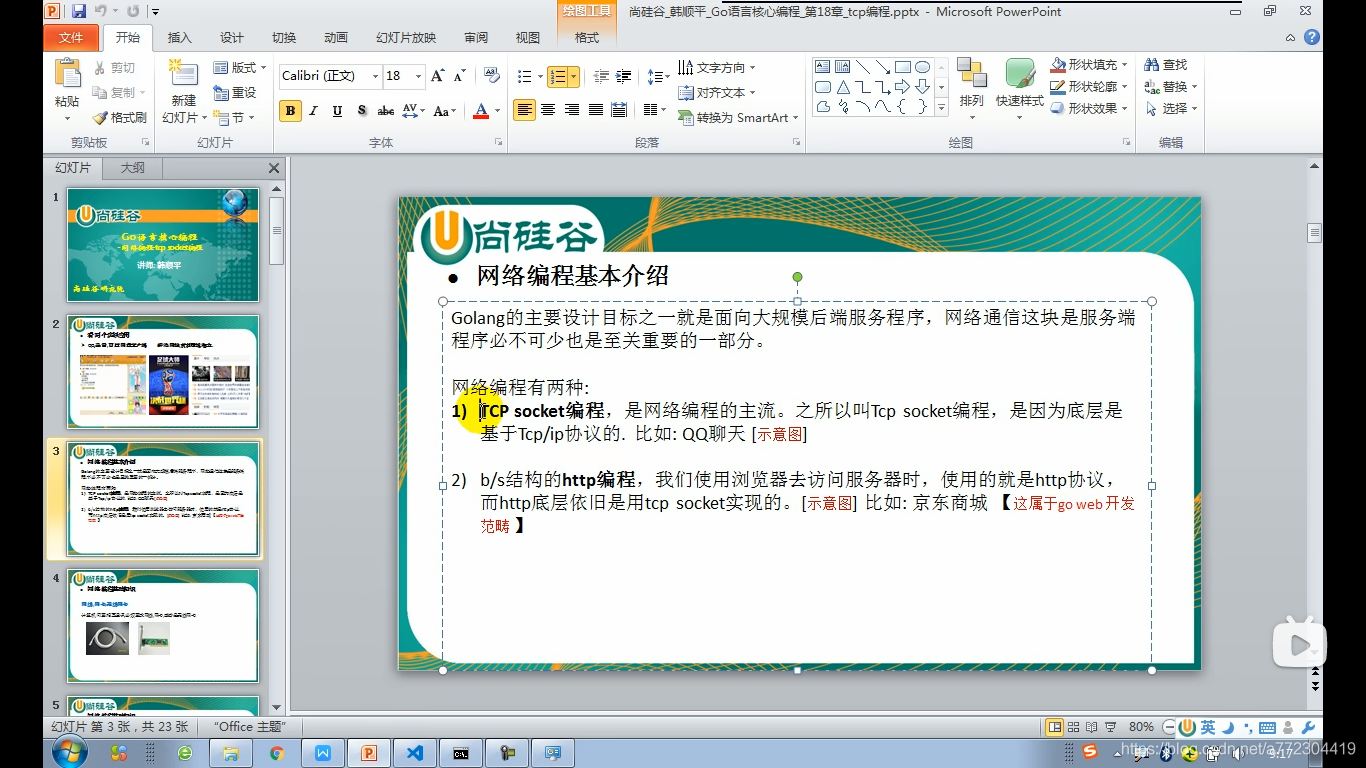
Task: Pick the oval shape in shapes gallery
Action: click(922, 67)
